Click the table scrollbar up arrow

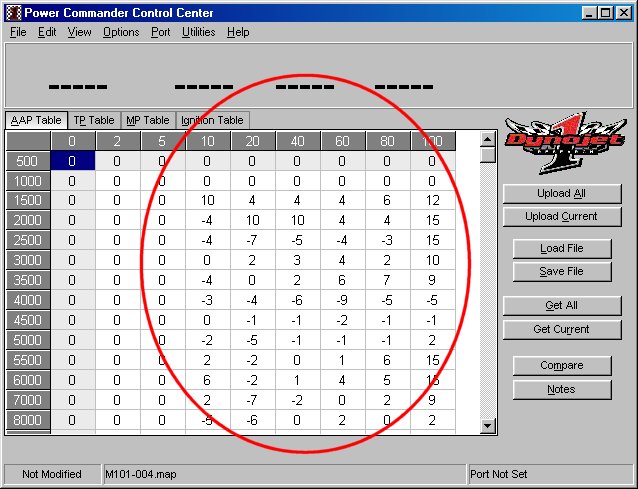(487, 140)
